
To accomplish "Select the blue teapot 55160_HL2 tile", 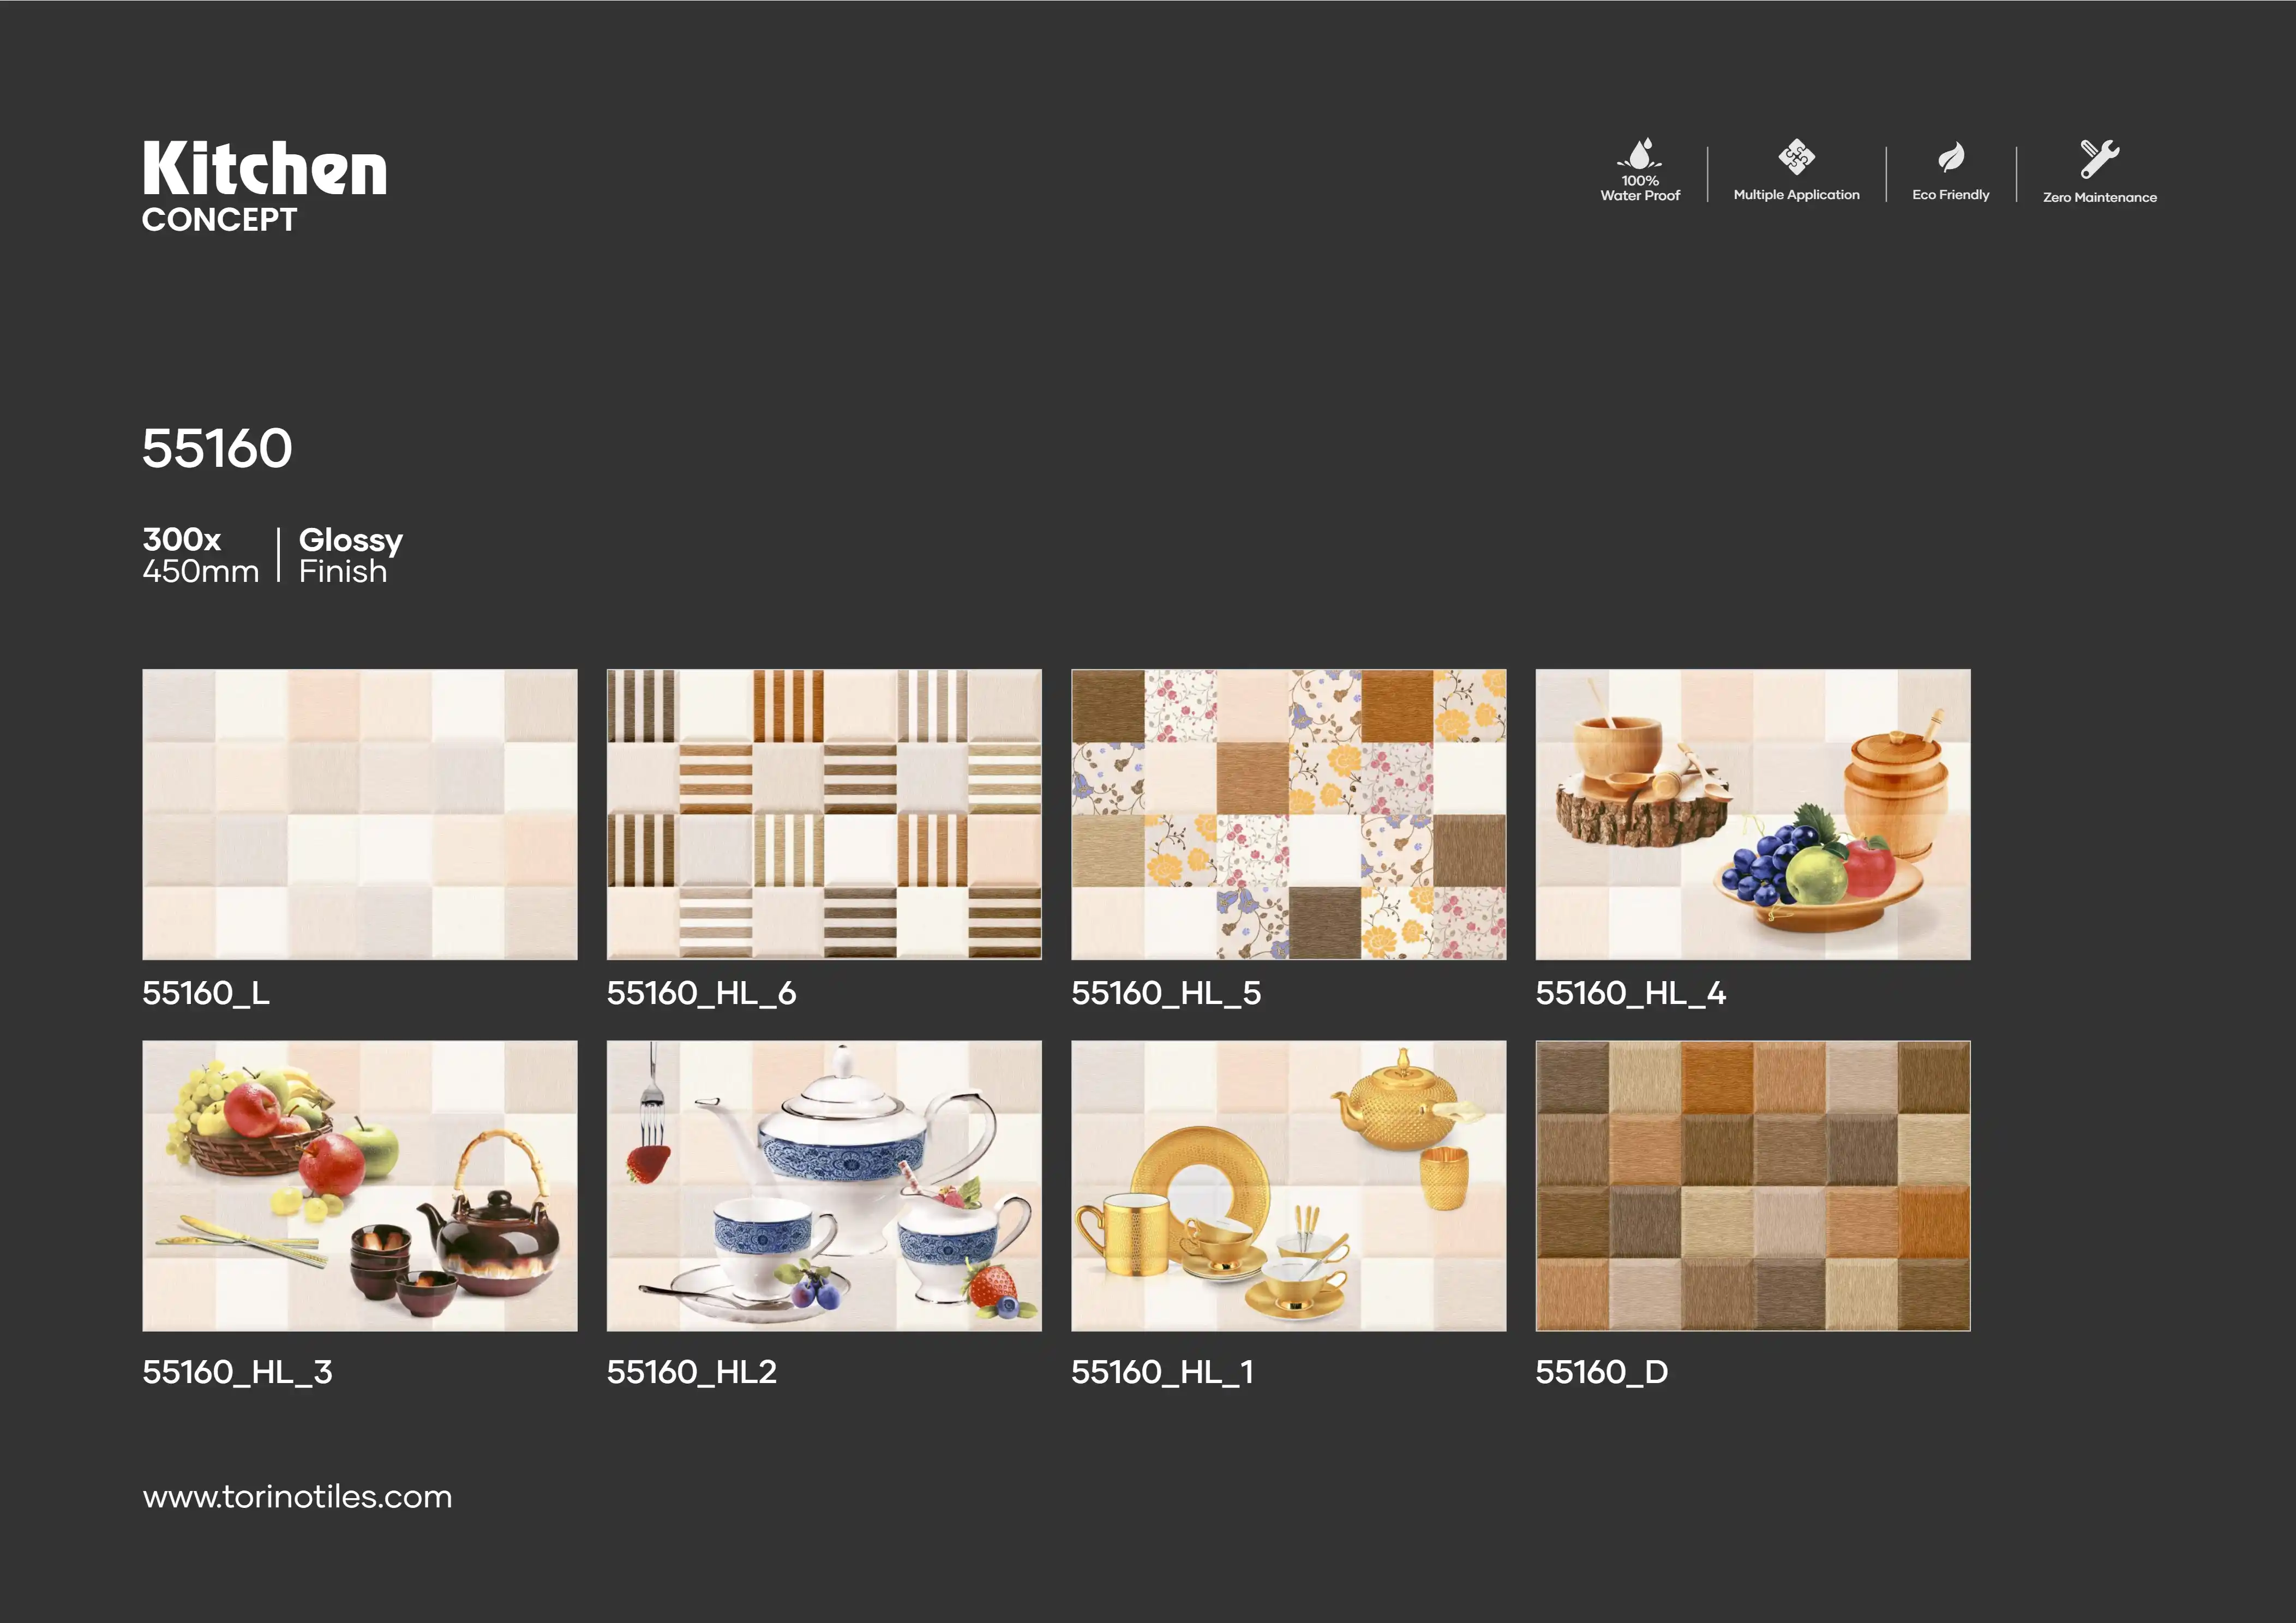I will (x=824, y=1185).
